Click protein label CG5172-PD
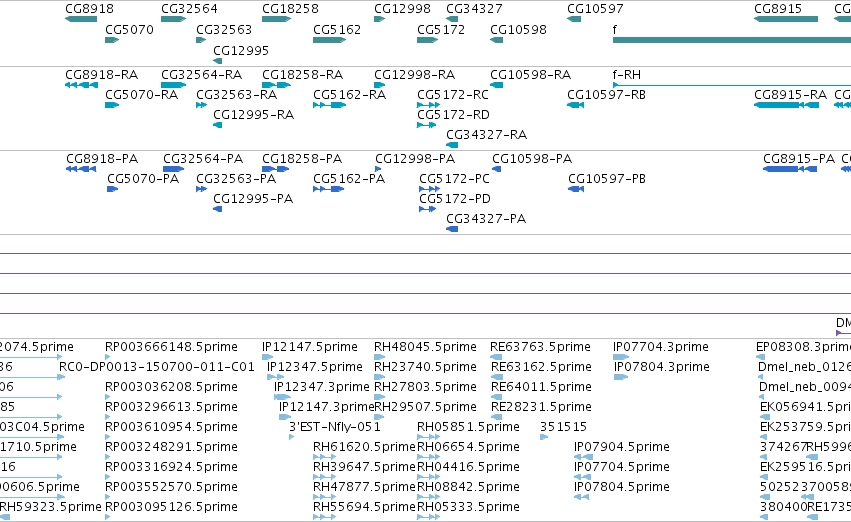This screenshot has width=851, height=522. click(x=455, y=199)
